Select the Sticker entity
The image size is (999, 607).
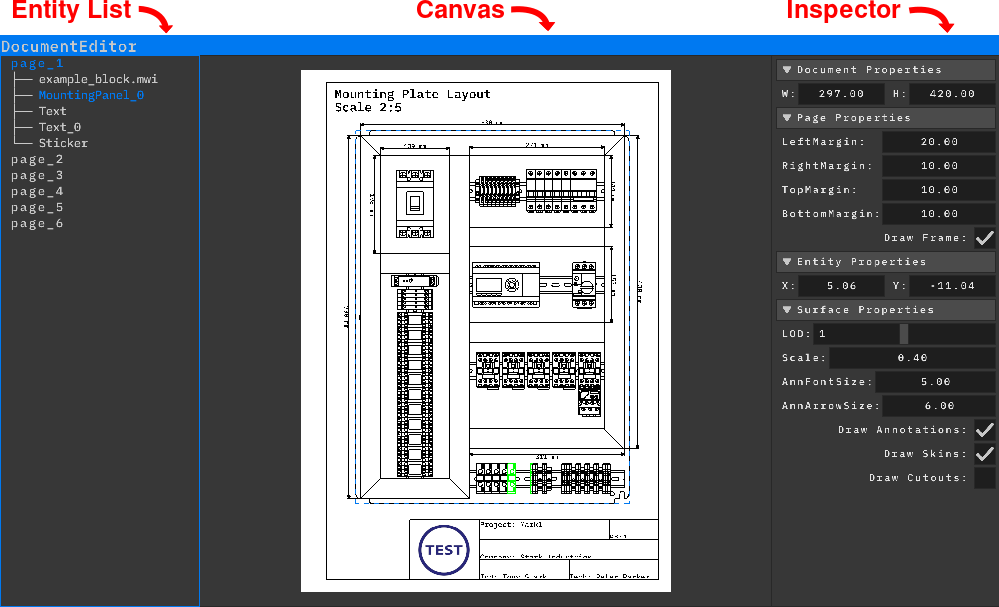[63, 143]
